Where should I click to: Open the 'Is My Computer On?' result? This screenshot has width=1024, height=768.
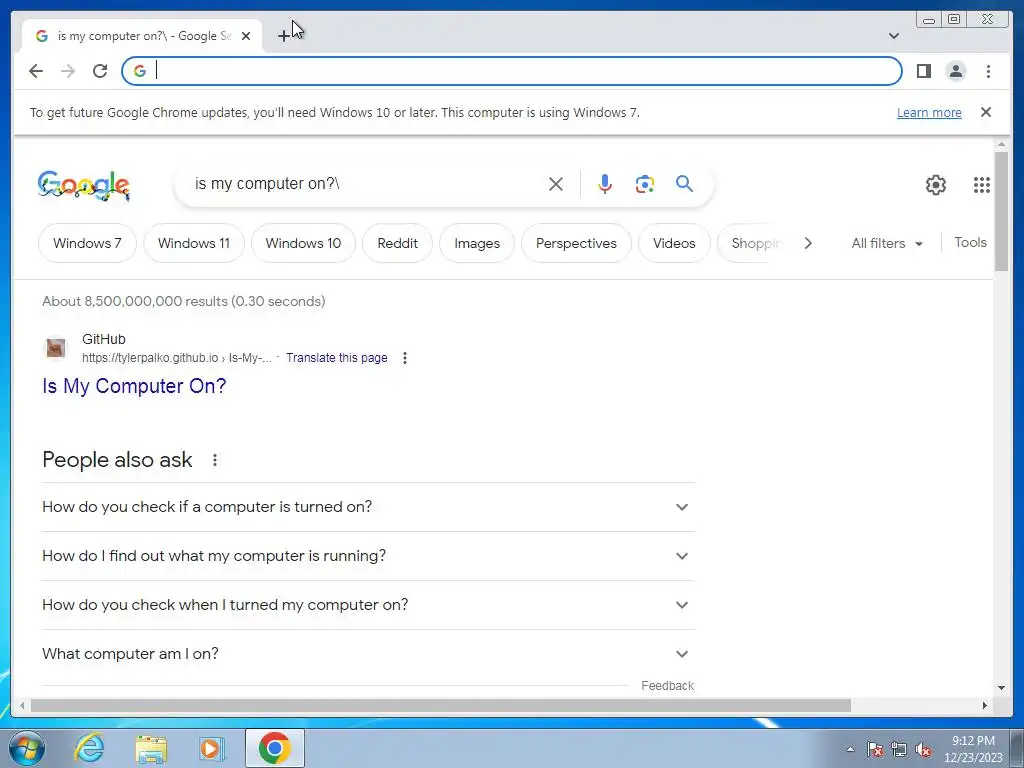click(x=134, y=386)
